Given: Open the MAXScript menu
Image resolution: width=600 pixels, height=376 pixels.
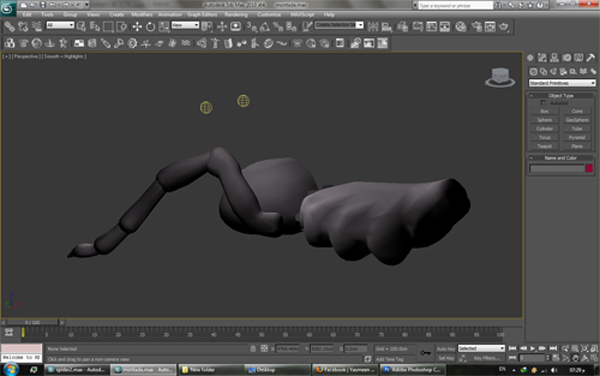Looking at the screenshot, I should coord(302,15).
